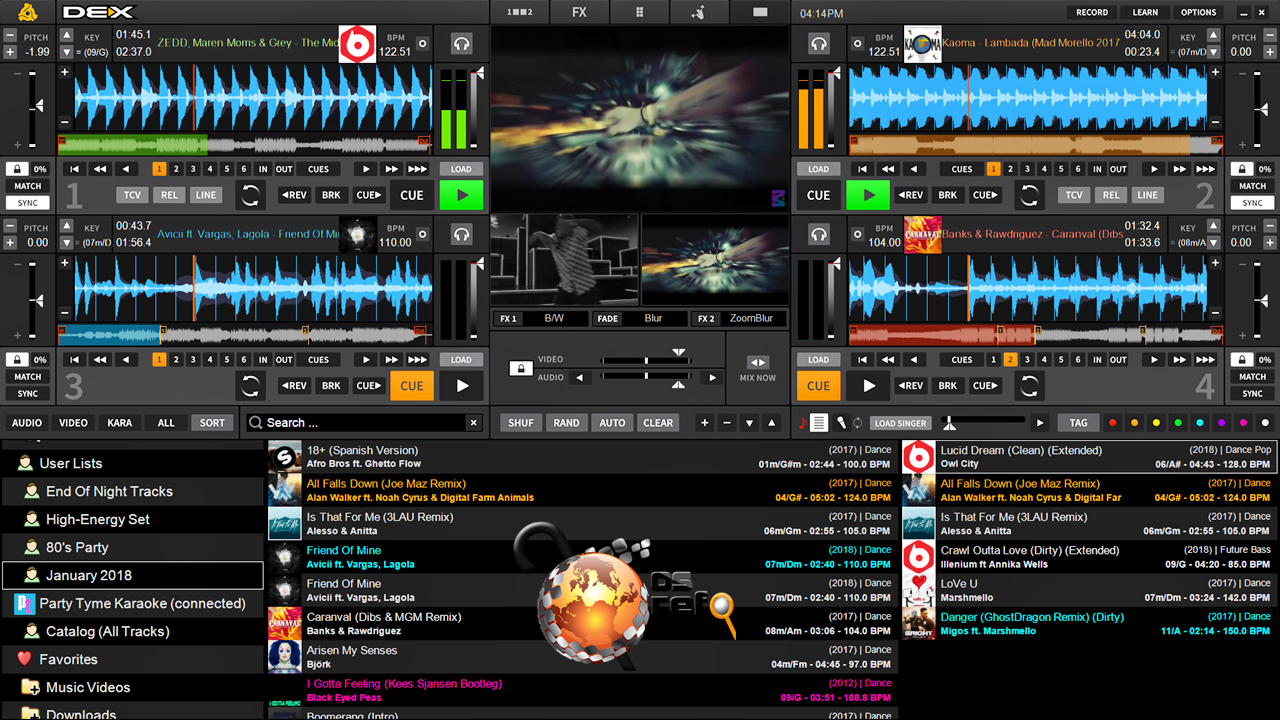Fast-forward deck 2 with triple-arrow button

(x=1206, y=169)
